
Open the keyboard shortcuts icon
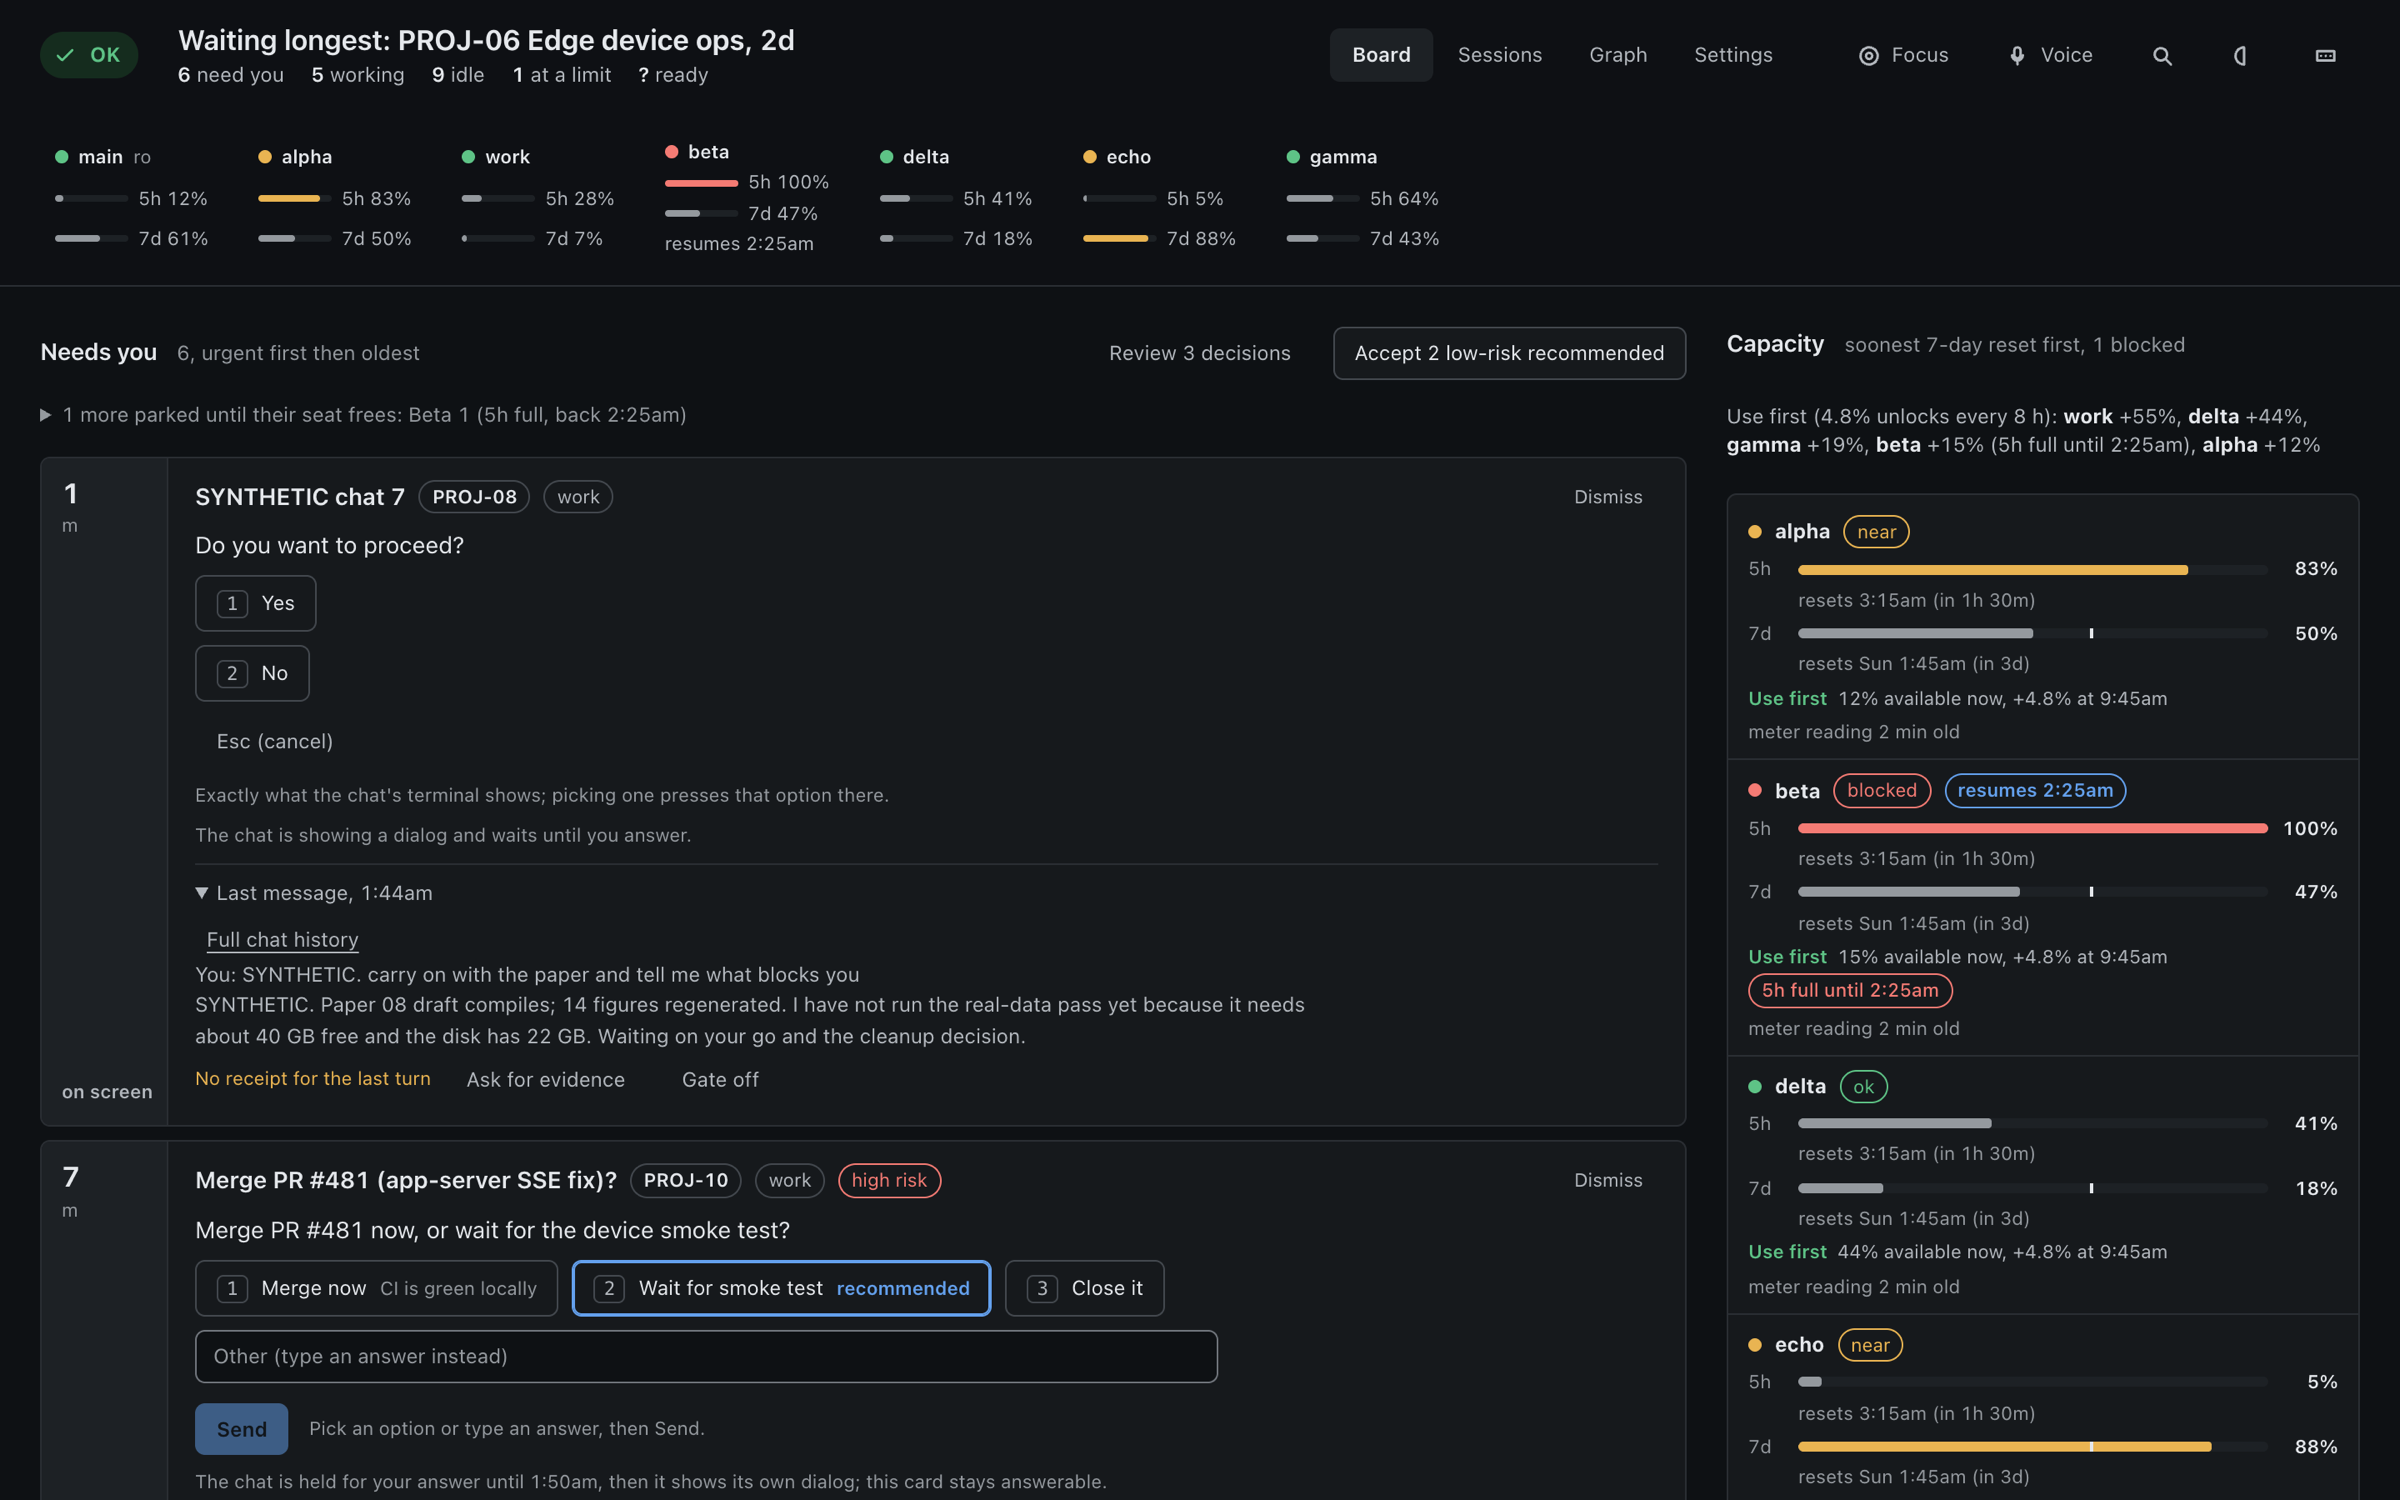coord(2325,56)
